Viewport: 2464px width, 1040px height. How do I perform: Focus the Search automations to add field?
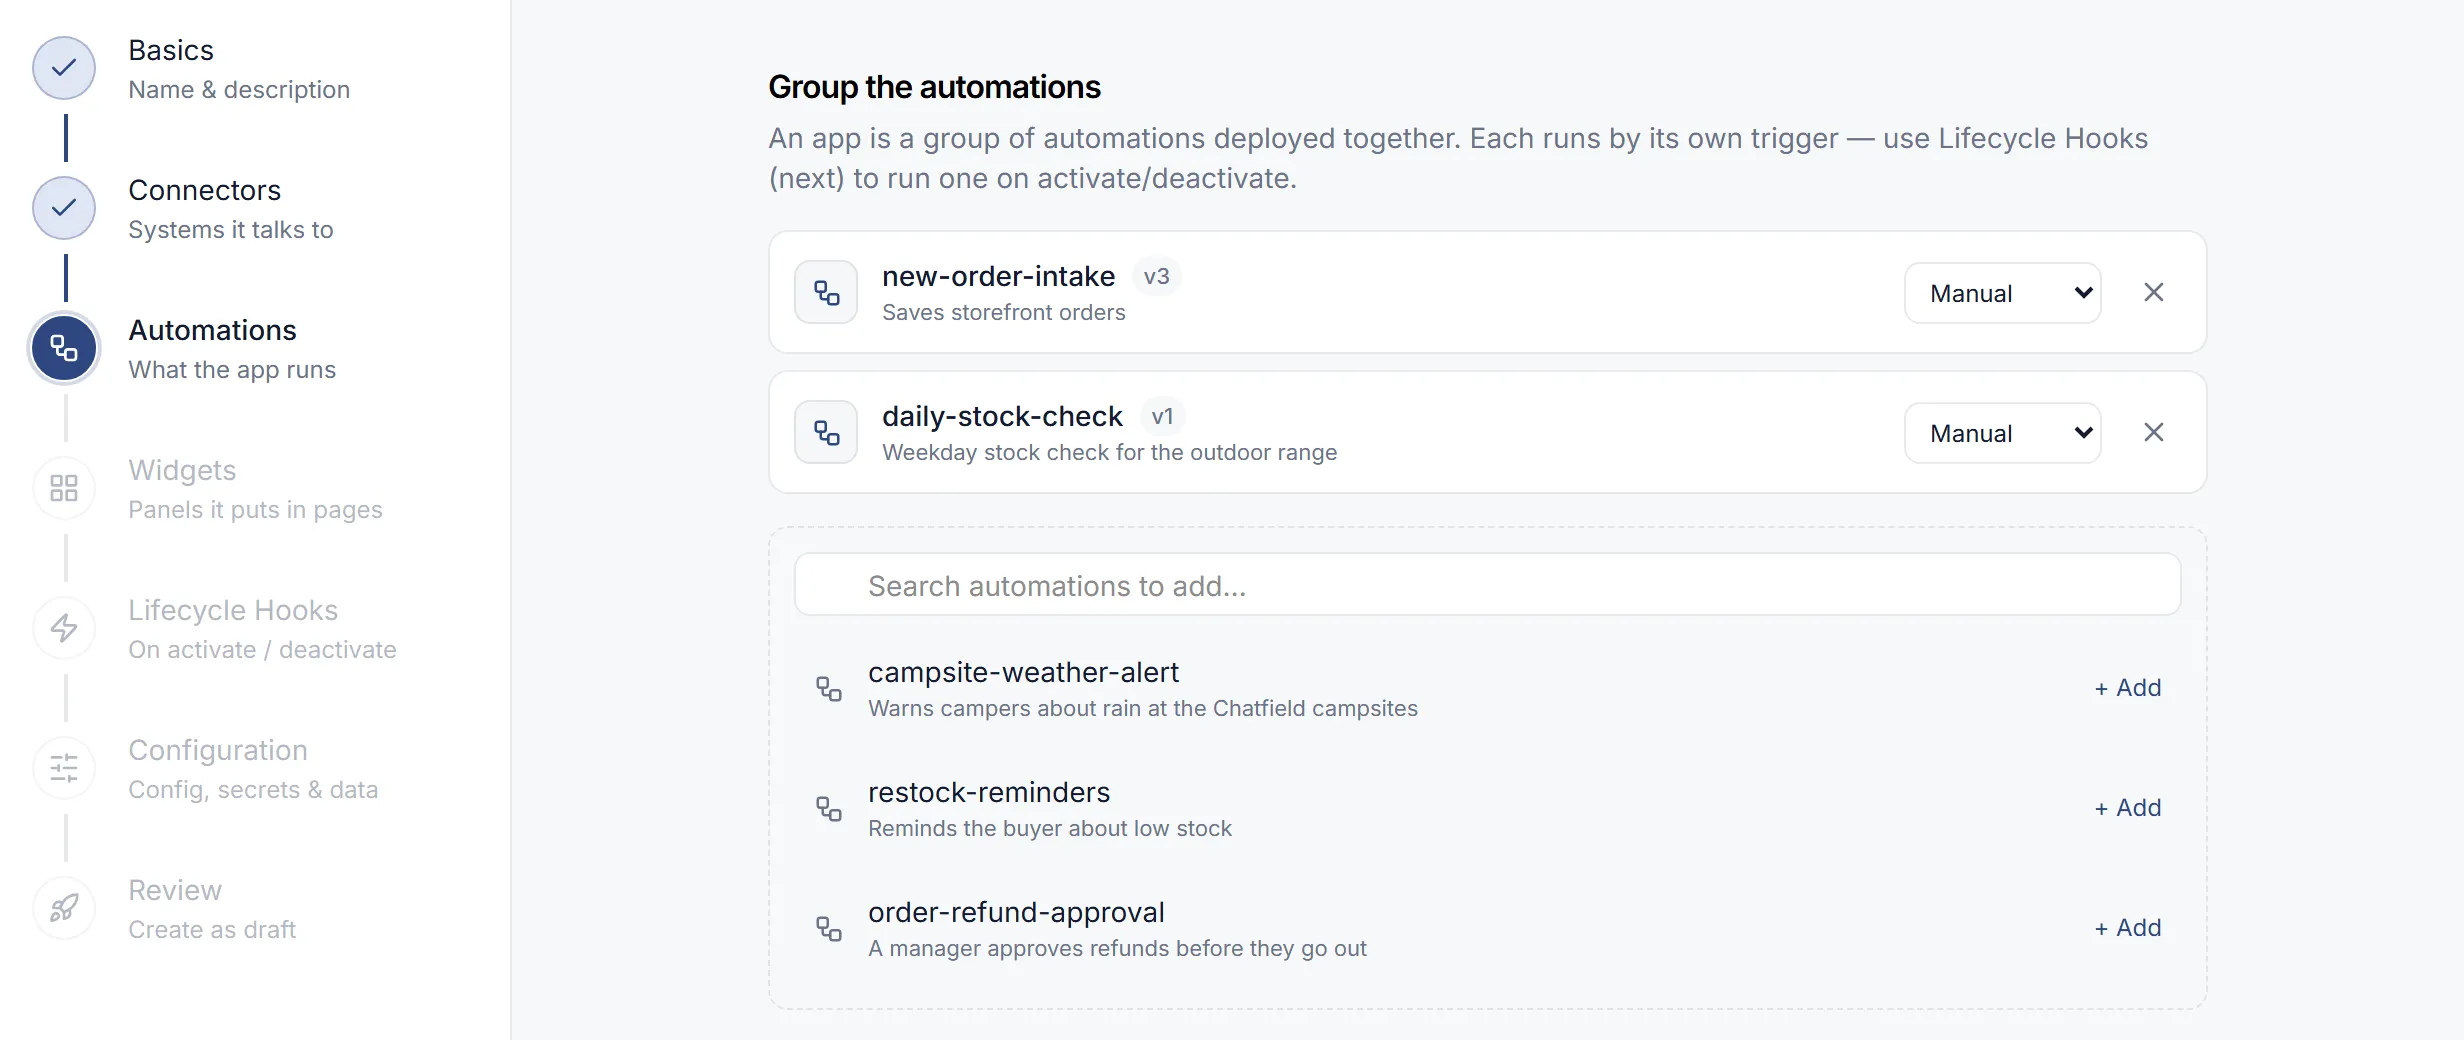pyautogui.click(x=1487, y=585)
